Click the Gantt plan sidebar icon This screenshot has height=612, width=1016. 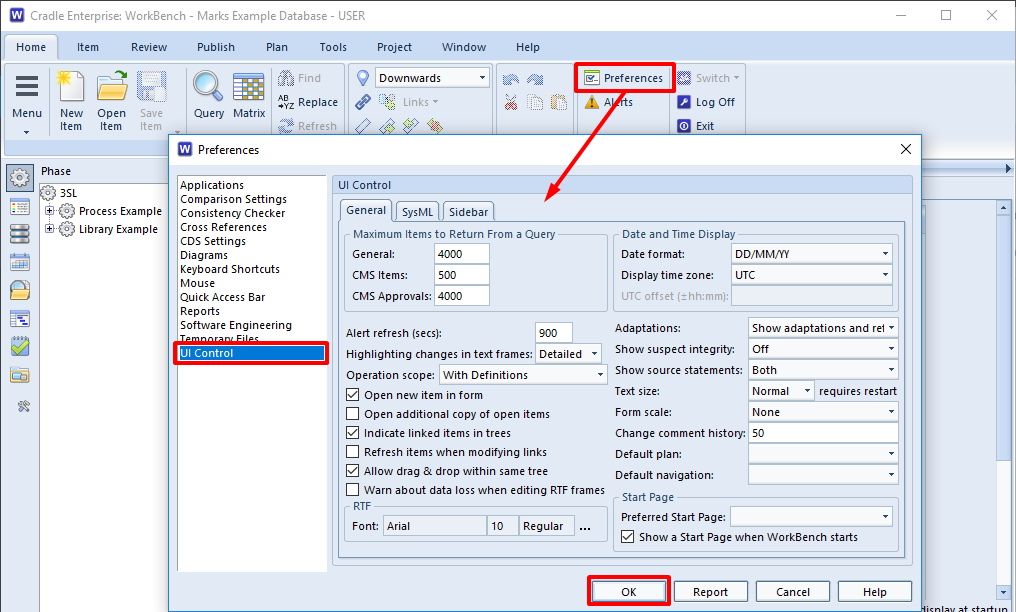pos(20,319)
